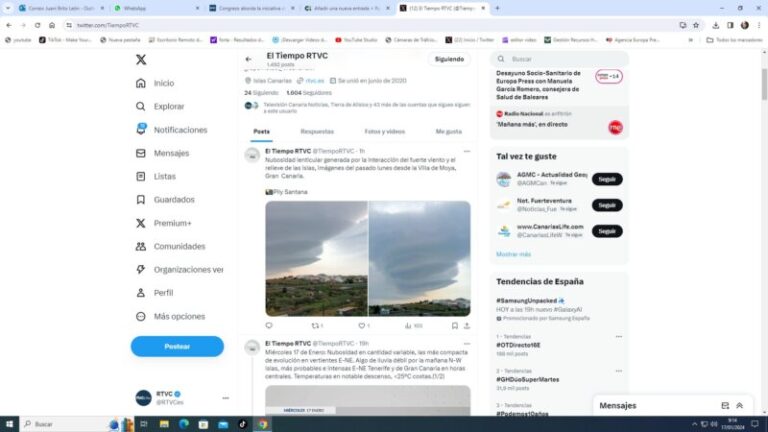This screenshot has height=432, width=768.
Task: Follow Not. Fuerteventura account
Action: tap(607, 205)
